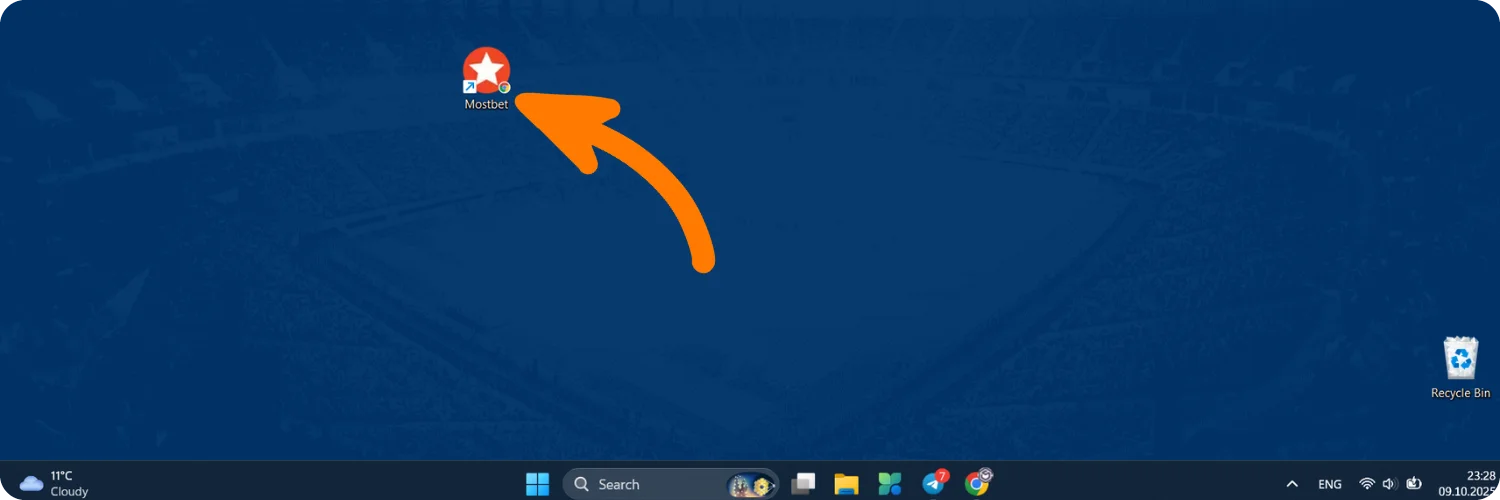
Task: Select the Mostbet star shortcut icon
Action: [x=487, y=70]
